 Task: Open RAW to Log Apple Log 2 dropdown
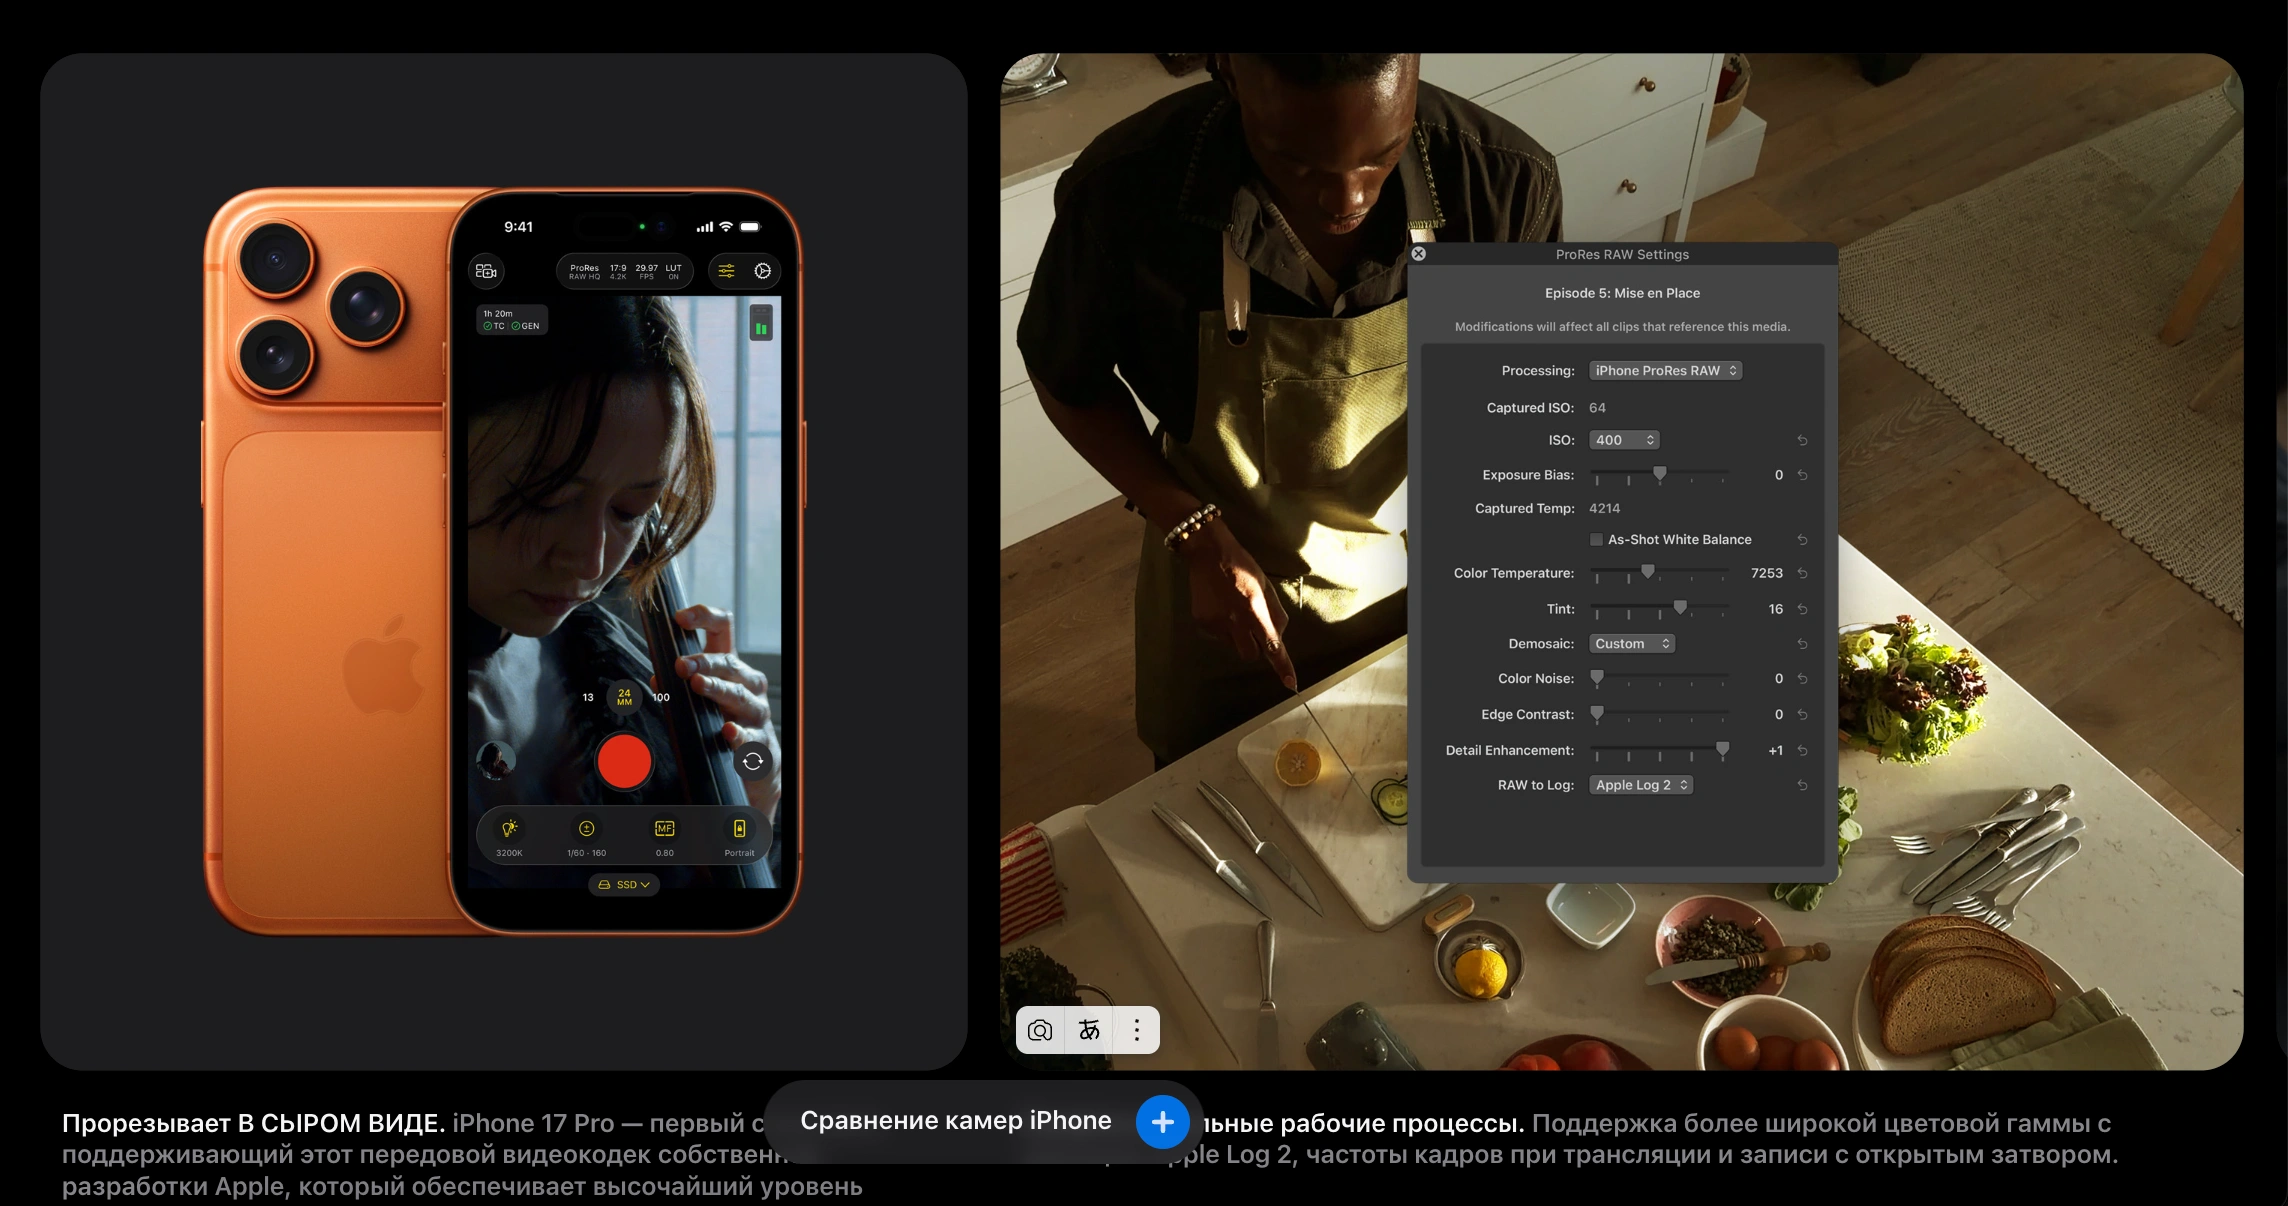(1640, 785)
